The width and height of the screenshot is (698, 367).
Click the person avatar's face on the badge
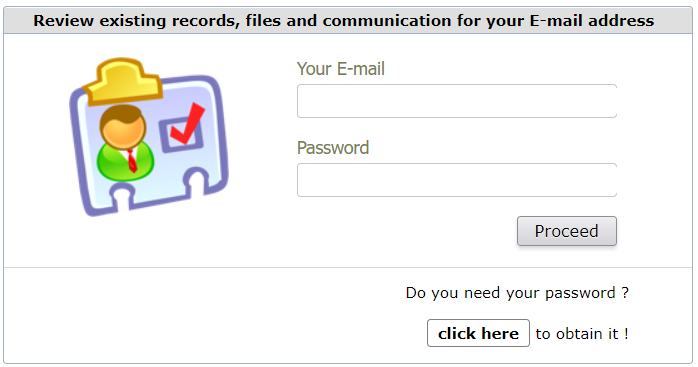tap(122, 129)
